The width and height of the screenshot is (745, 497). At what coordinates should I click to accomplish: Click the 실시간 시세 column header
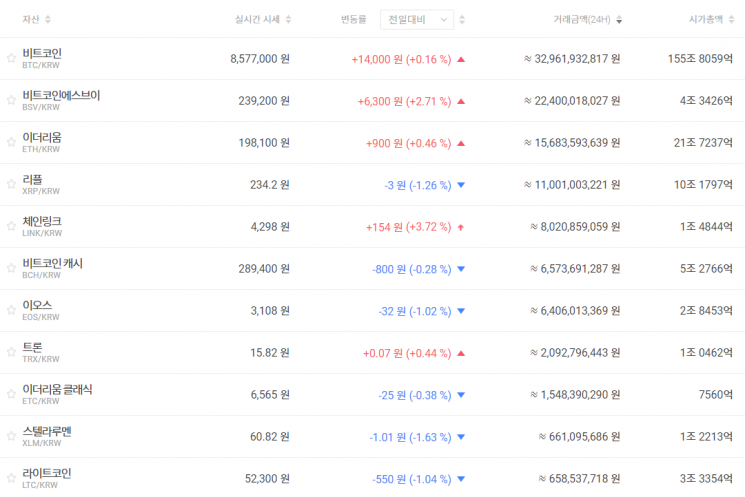257,19
